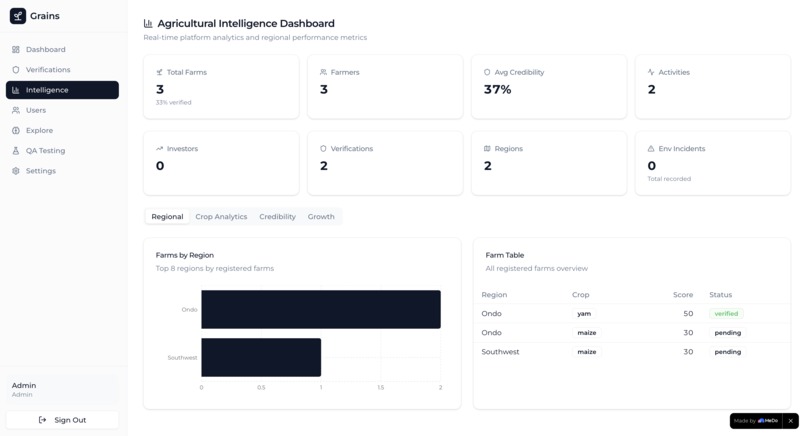Click the Admin profile card
This screenshot has height=436, width=806.
(x=62, y=389)
